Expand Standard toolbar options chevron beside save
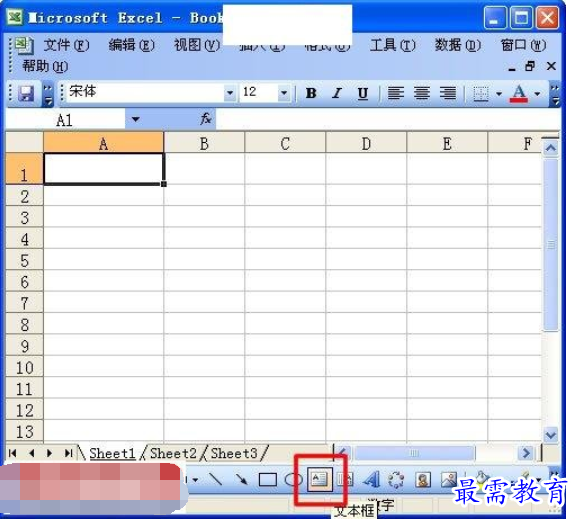The image size is (576, 523). (48, 95)
